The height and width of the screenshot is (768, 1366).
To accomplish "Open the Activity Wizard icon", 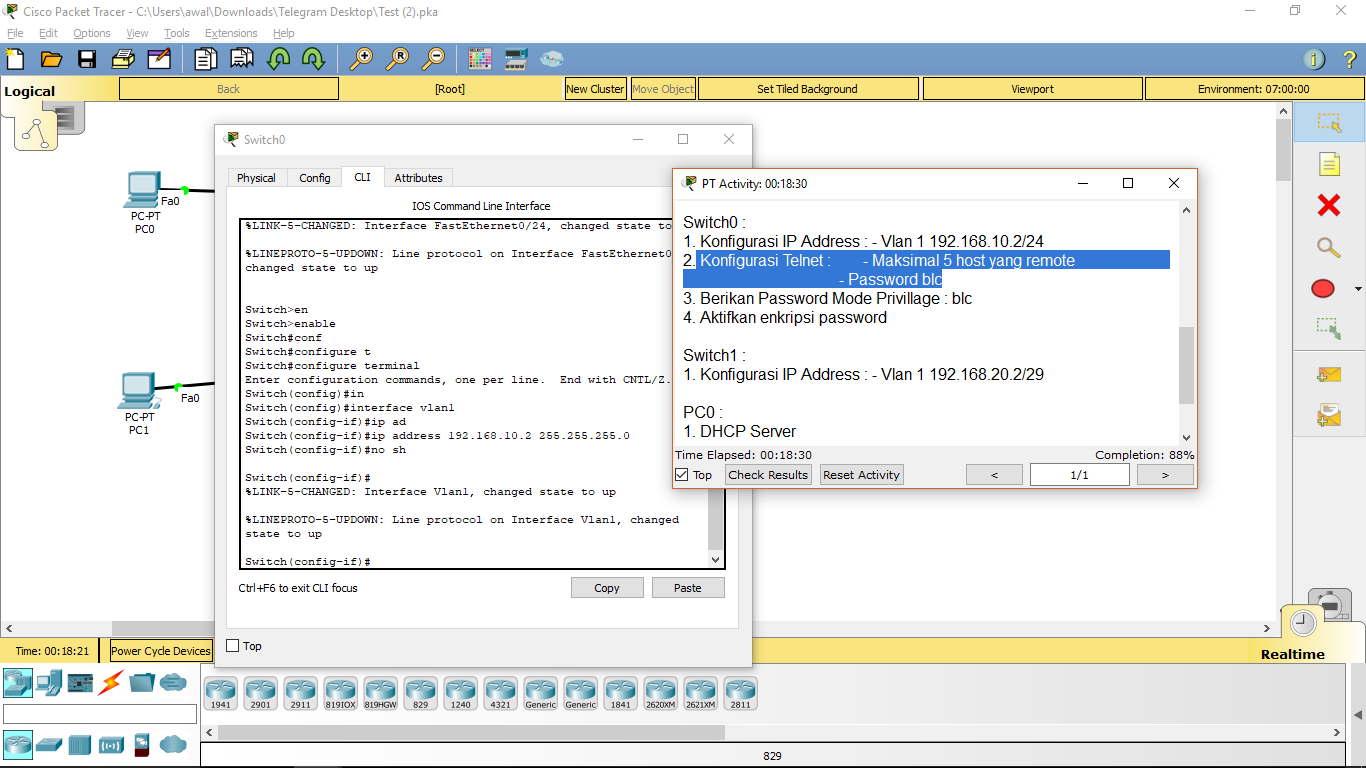I will click(x=159, y=59).
